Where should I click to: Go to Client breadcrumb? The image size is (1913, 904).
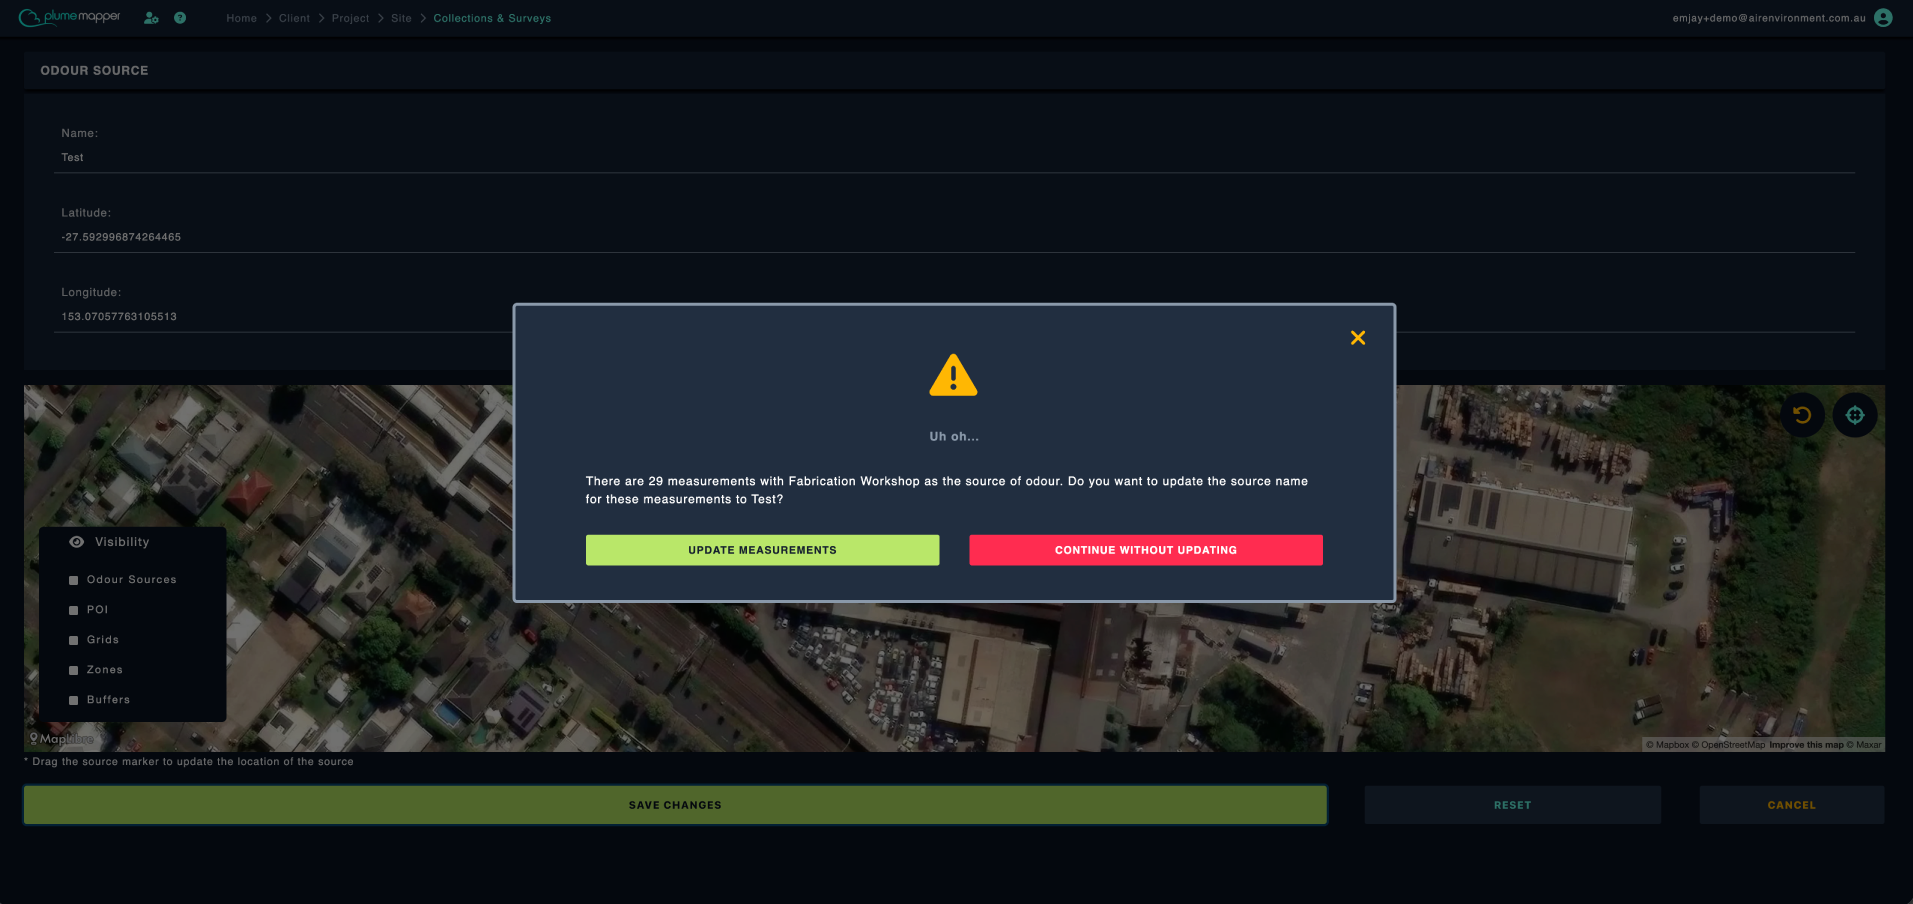(294, 18)
